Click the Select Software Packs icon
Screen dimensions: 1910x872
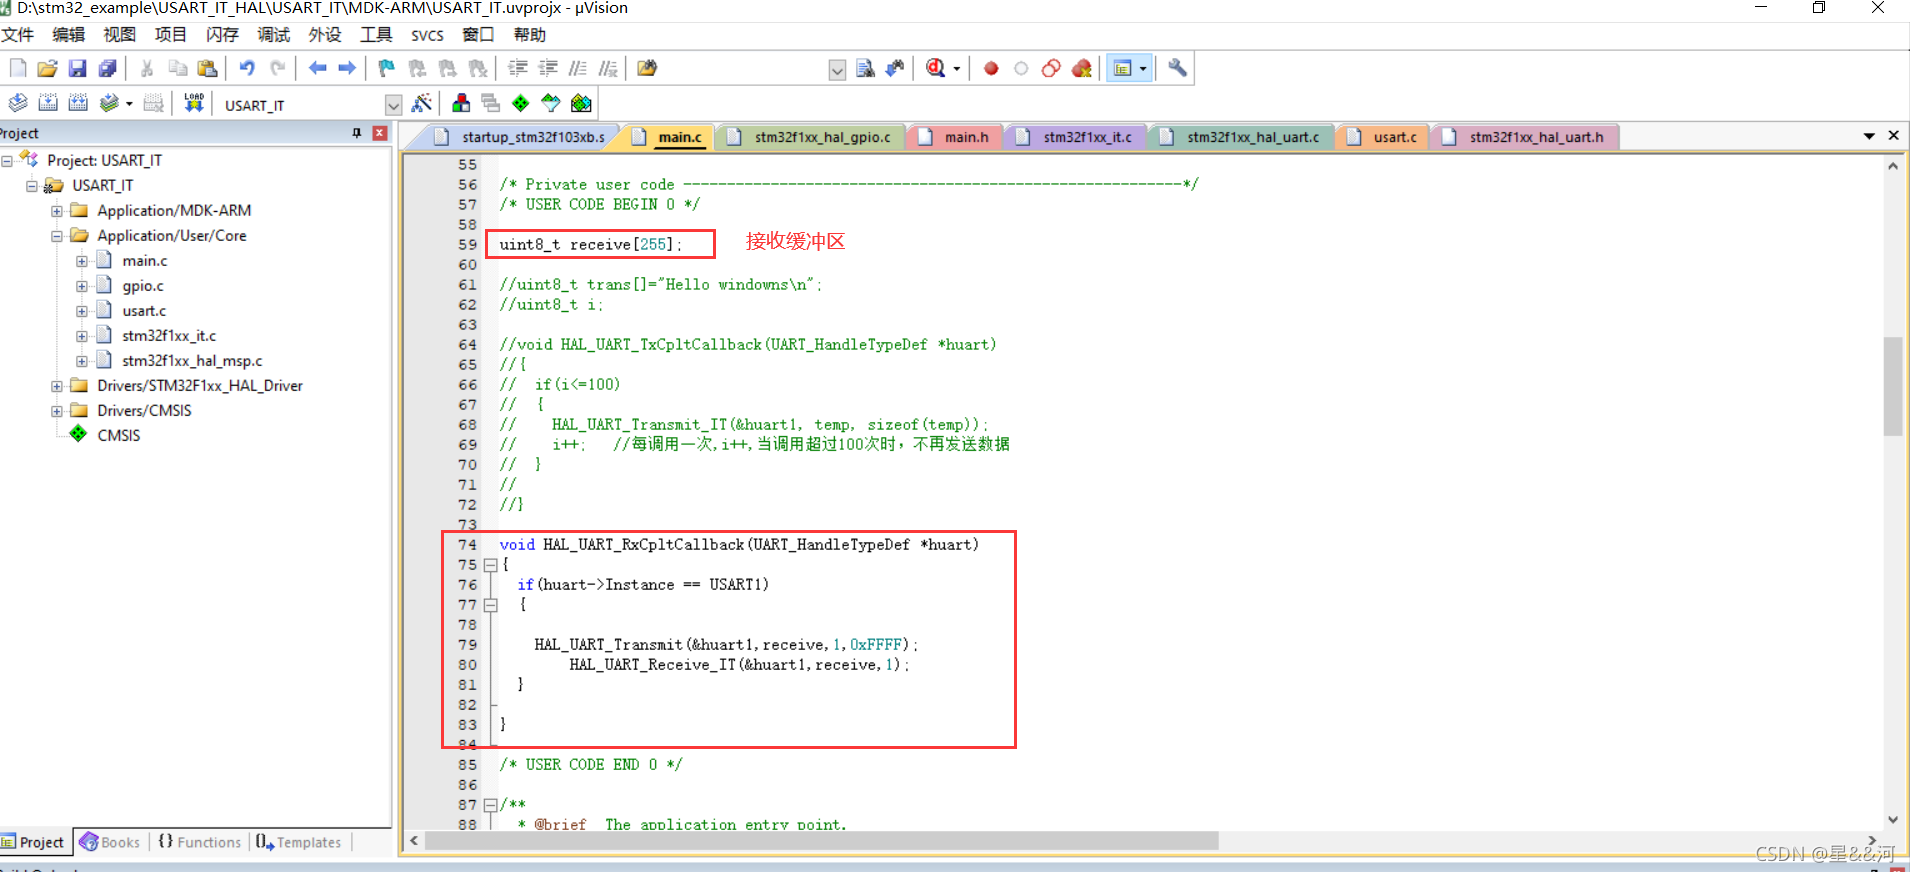(551, 103)
